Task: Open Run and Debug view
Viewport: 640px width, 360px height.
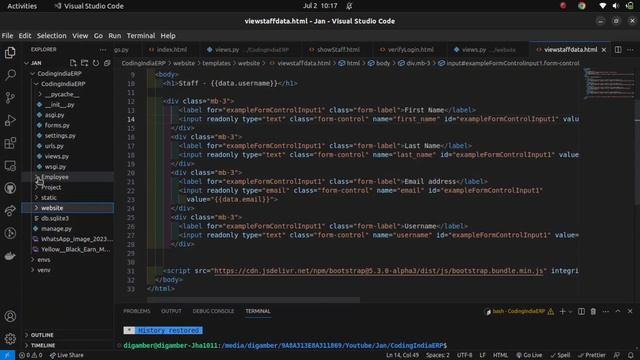Action: pos(10,120)
